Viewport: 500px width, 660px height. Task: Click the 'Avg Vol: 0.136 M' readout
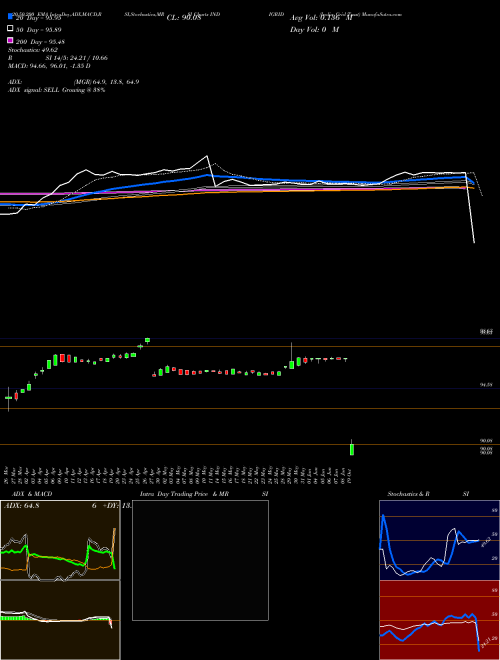click(321, 18)
